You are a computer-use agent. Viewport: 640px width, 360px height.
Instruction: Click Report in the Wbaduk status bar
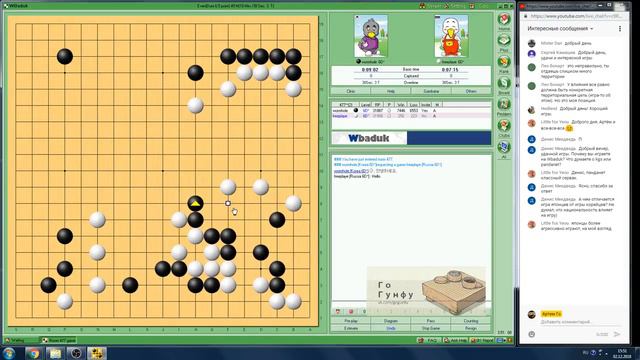tap(482, 340)
